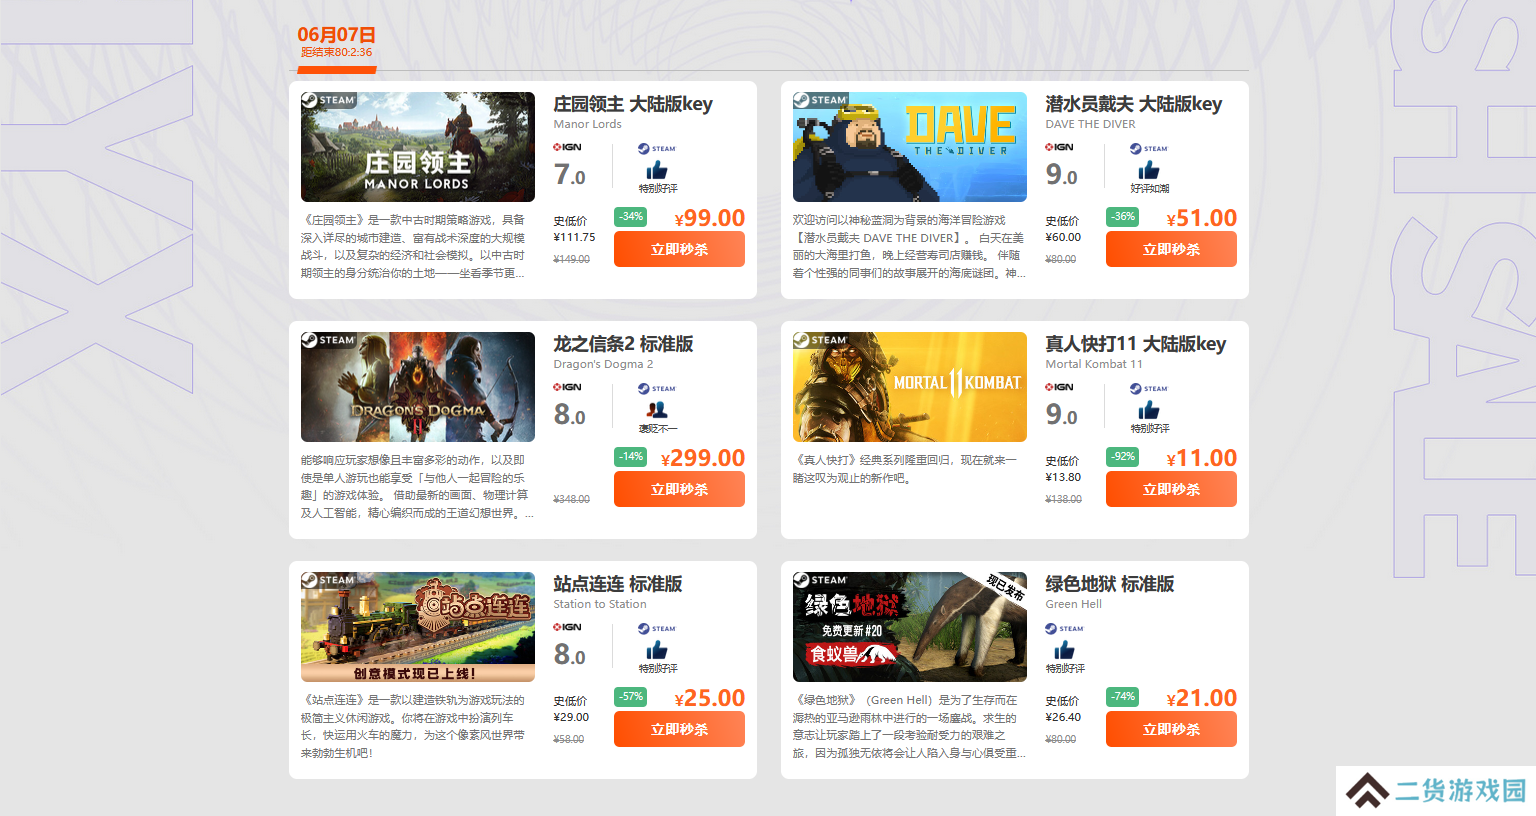Viewport: 1536px width, 816px height.
Task: Open Station to Station game thumbnail
Action: 418,627
